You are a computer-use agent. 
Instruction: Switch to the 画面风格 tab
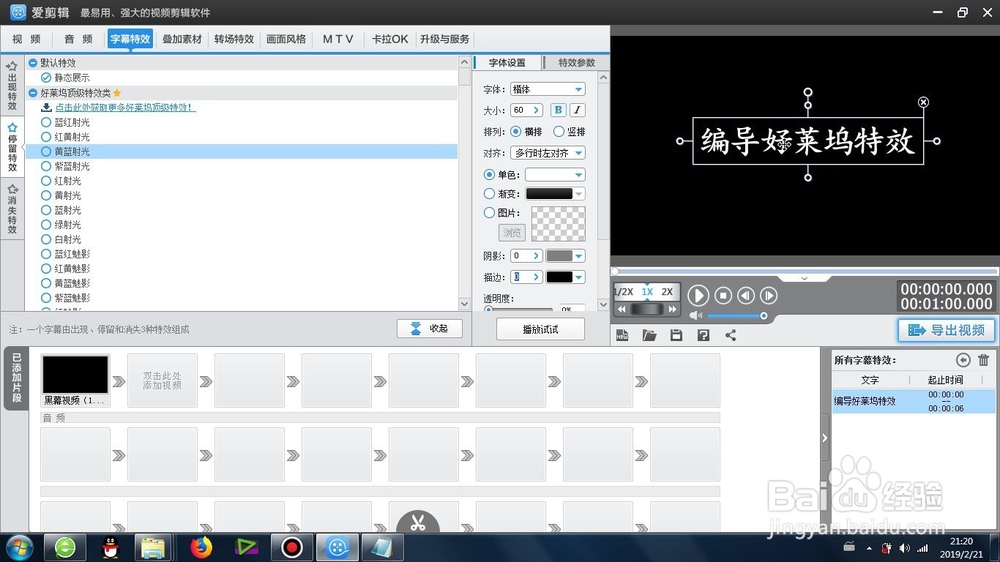(286, 39)
